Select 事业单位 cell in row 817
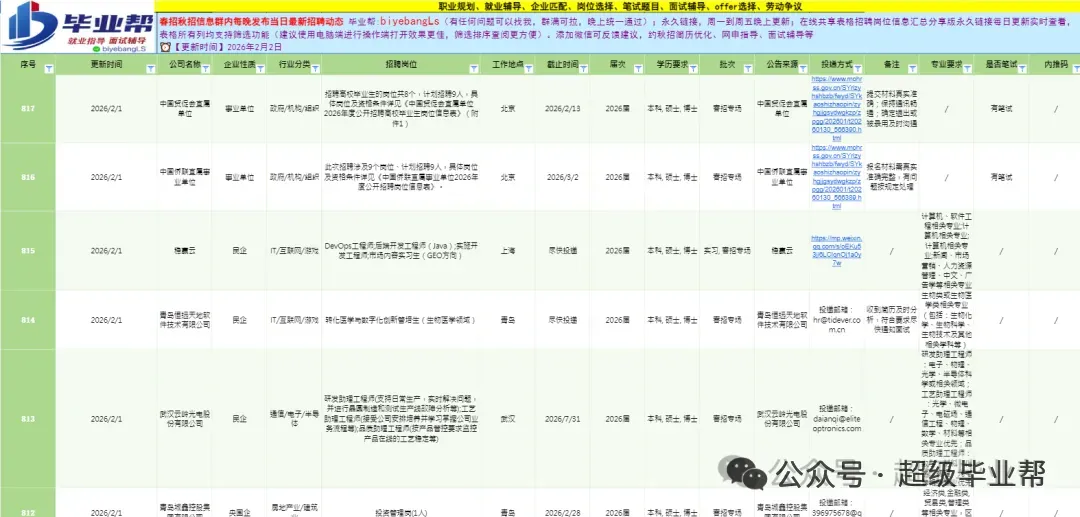 click(239, 108)
